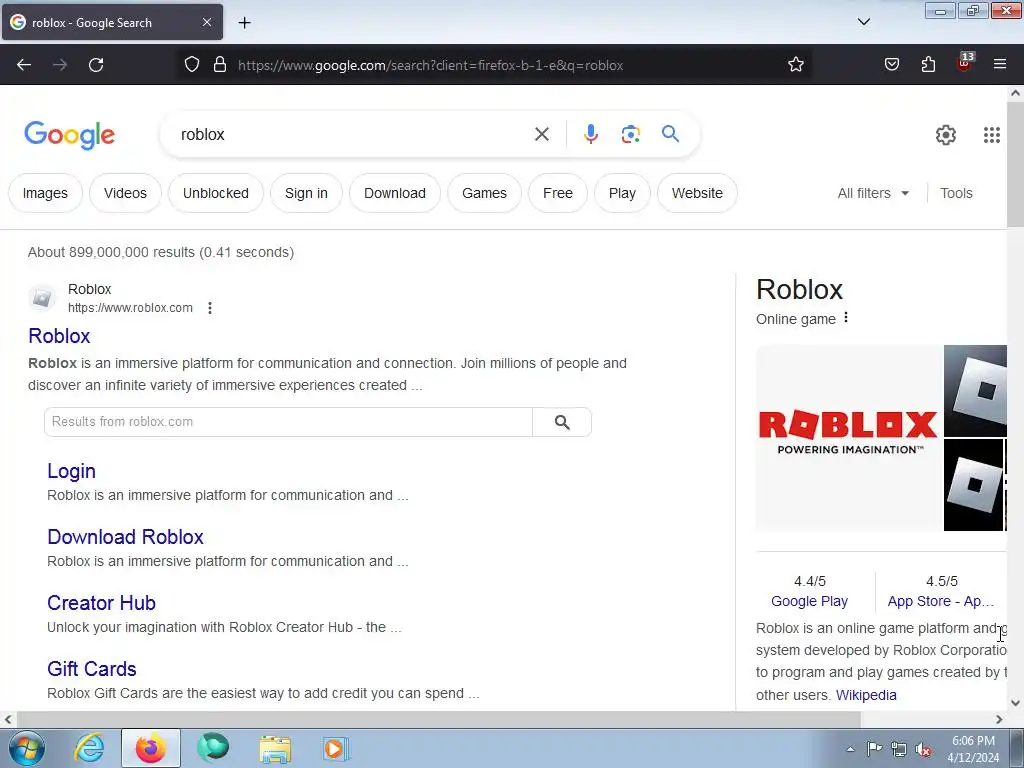1024x768 pixels.
Task: Open File Explorer from taskbar
Action: coord(275,749)
